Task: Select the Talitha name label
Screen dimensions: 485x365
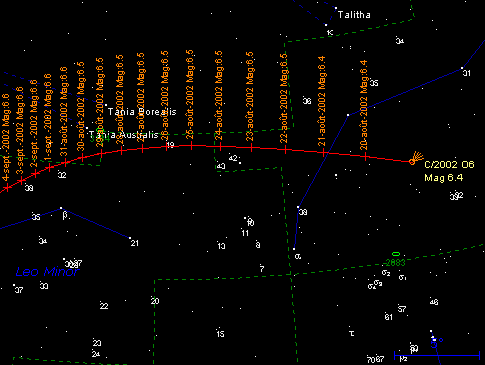Action: pos(354,15)
